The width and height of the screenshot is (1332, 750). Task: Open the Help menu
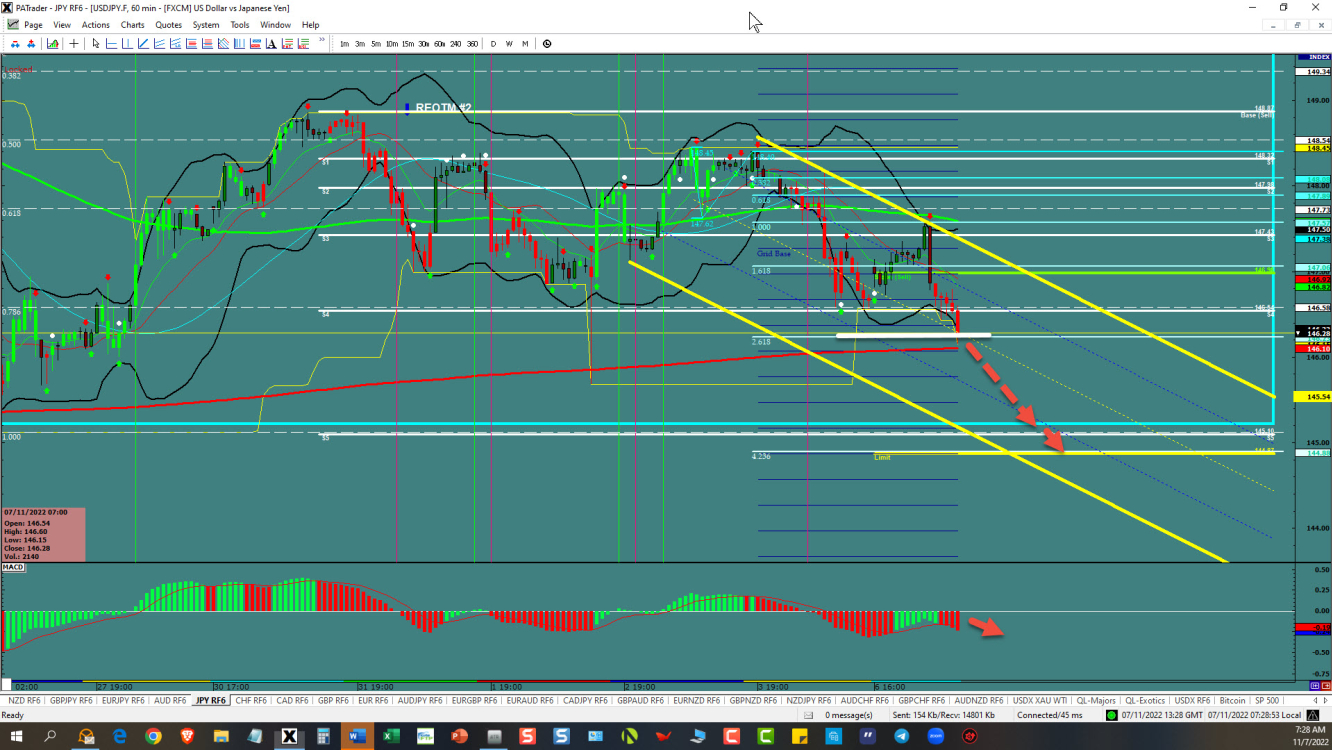311,25
